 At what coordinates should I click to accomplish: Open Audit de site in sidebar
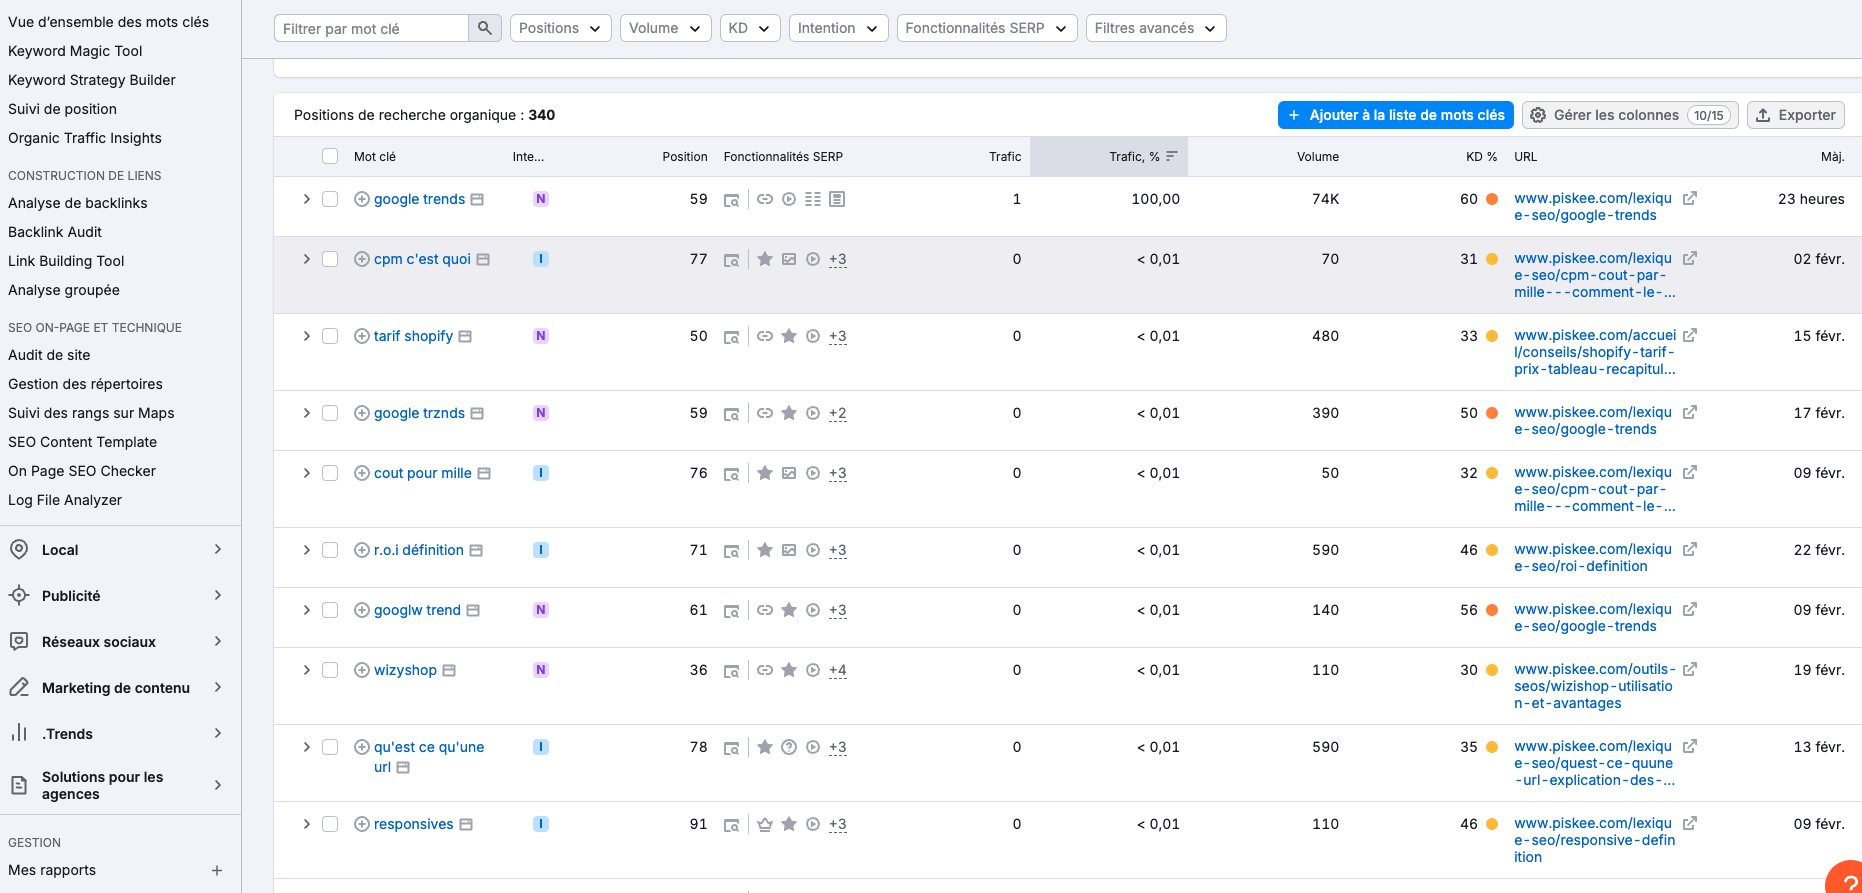coord(49,355)
